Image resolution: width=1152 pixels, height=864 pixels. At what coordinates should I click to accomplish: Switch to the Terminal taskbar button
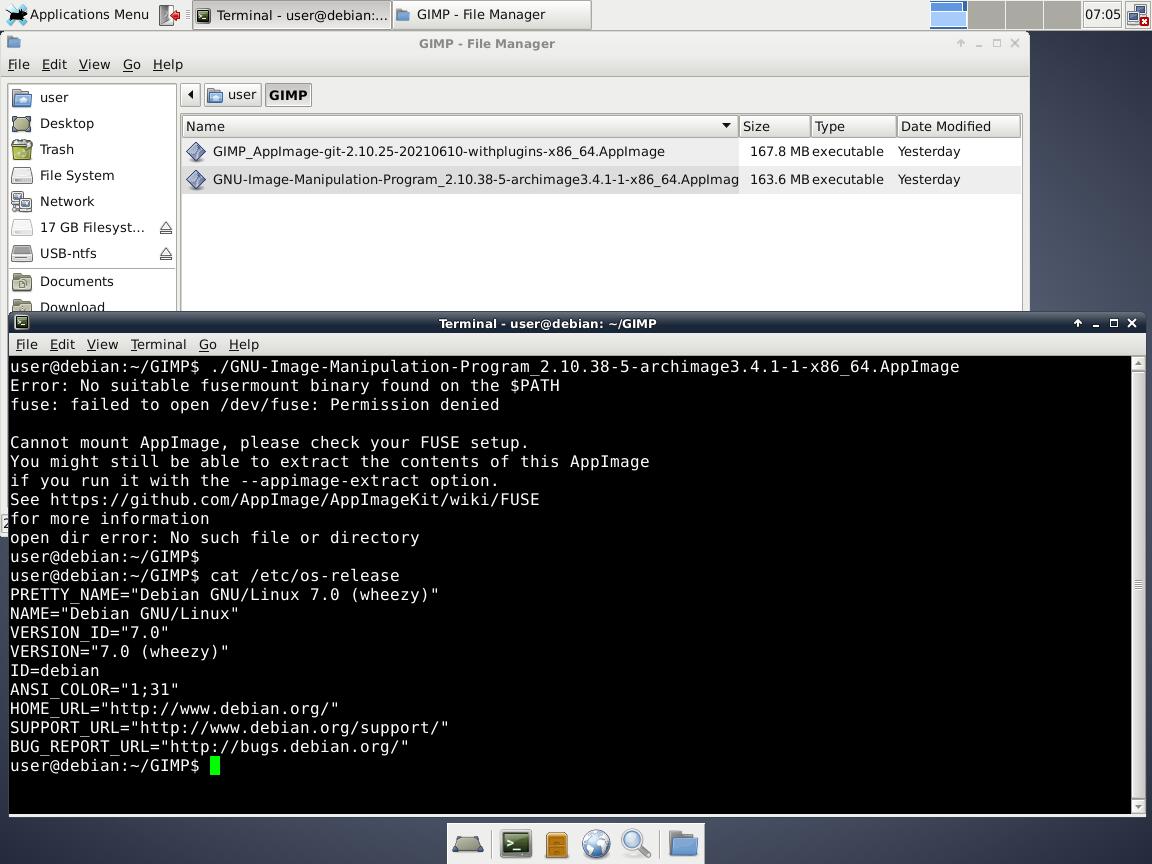(292, 15)
